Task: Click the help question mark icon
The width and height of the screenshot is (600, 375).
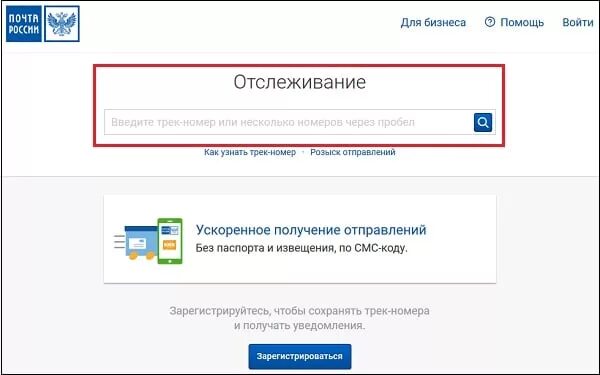Action: point(490,22)
